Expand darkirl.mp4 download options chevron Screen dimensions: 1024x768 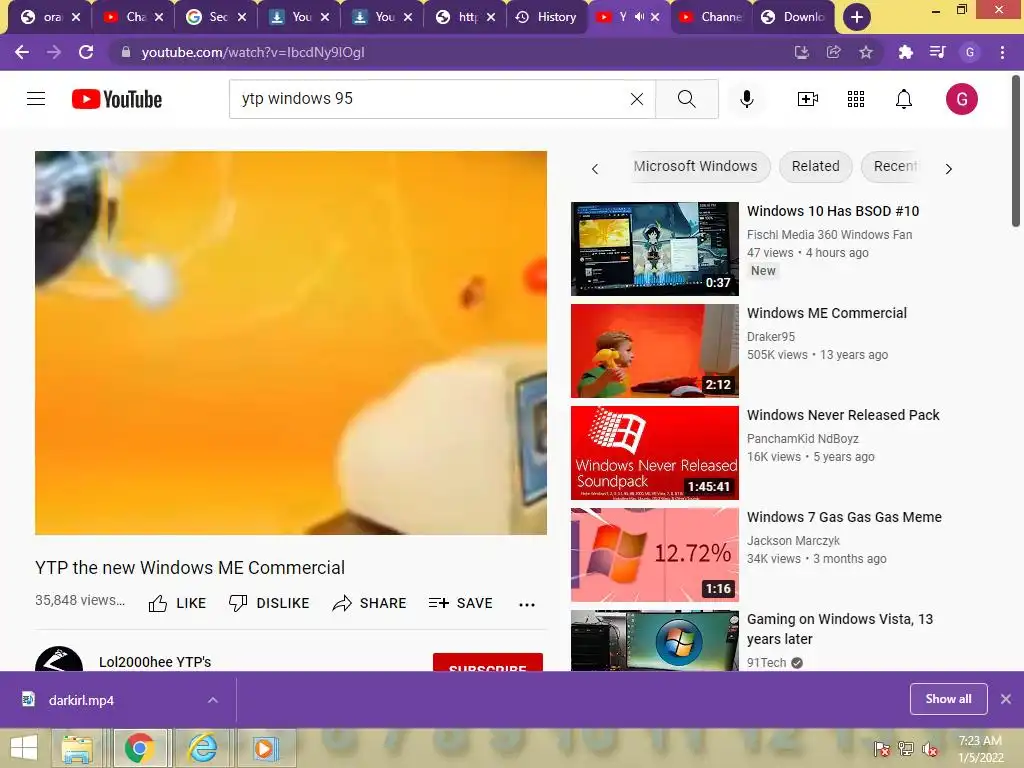tap(213, 700)
